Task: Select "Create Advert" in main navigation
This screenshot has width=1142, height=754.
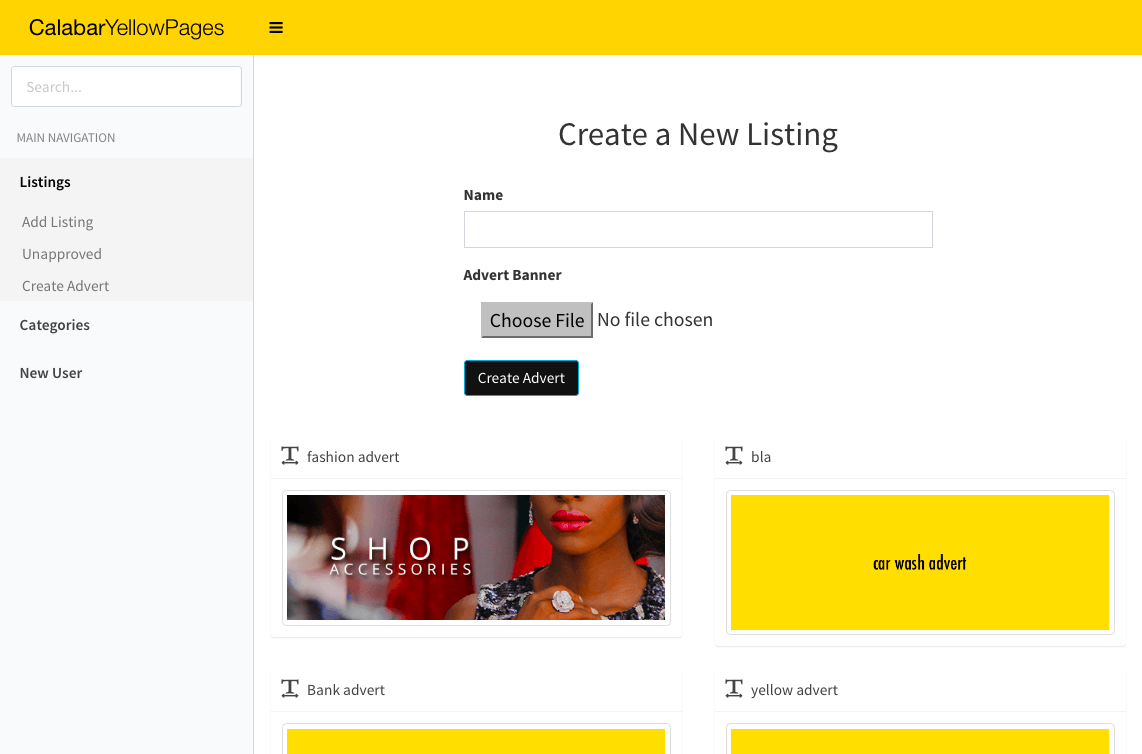Action: click(65, 285)
